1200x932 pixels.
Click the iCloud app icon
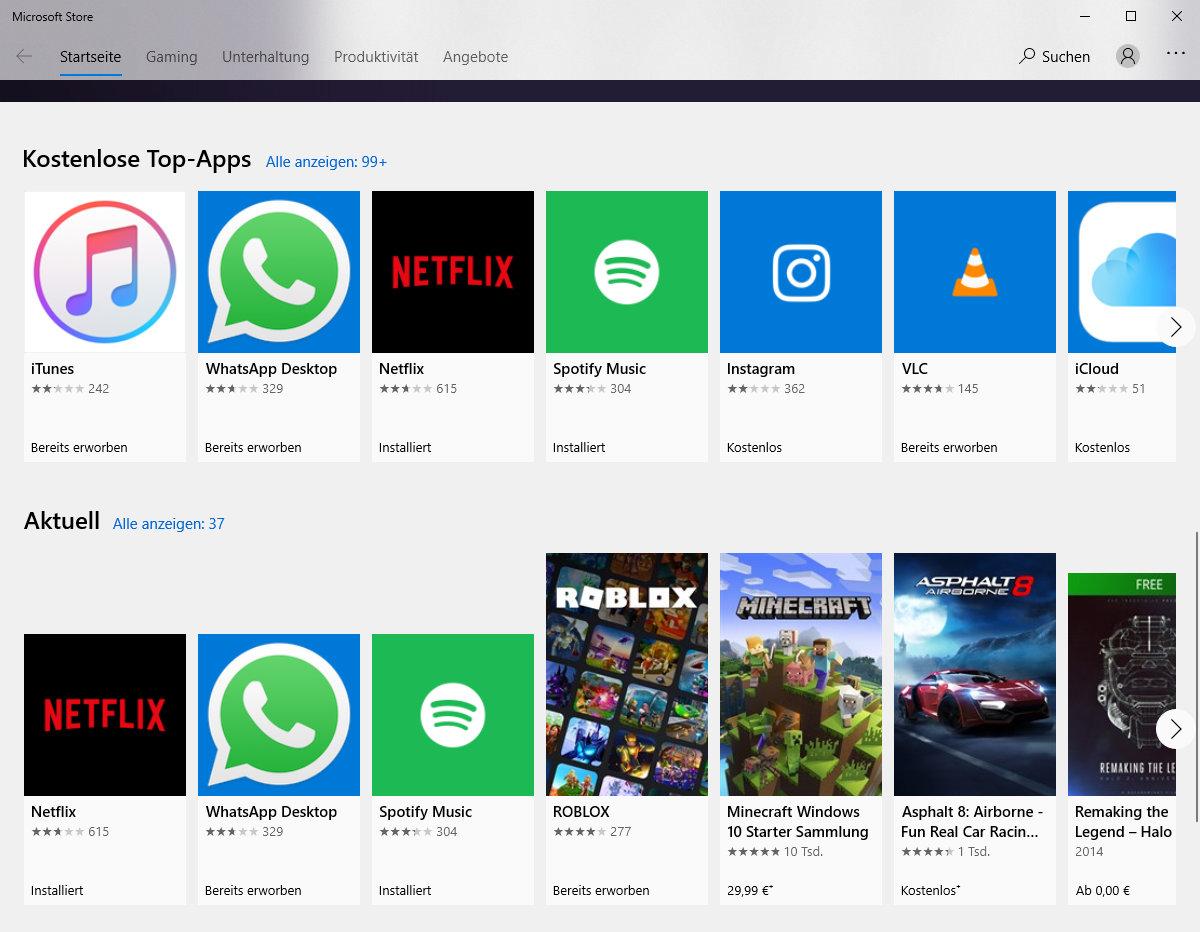pos(1120,272)
